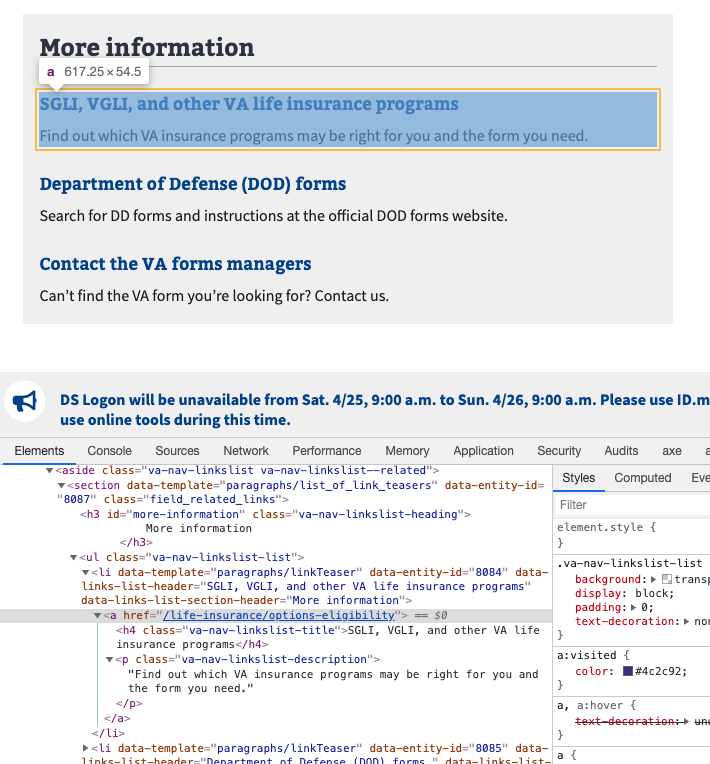Open the Network tab
The height and width of the screenshot is (764, 710).
pos(246,451)
